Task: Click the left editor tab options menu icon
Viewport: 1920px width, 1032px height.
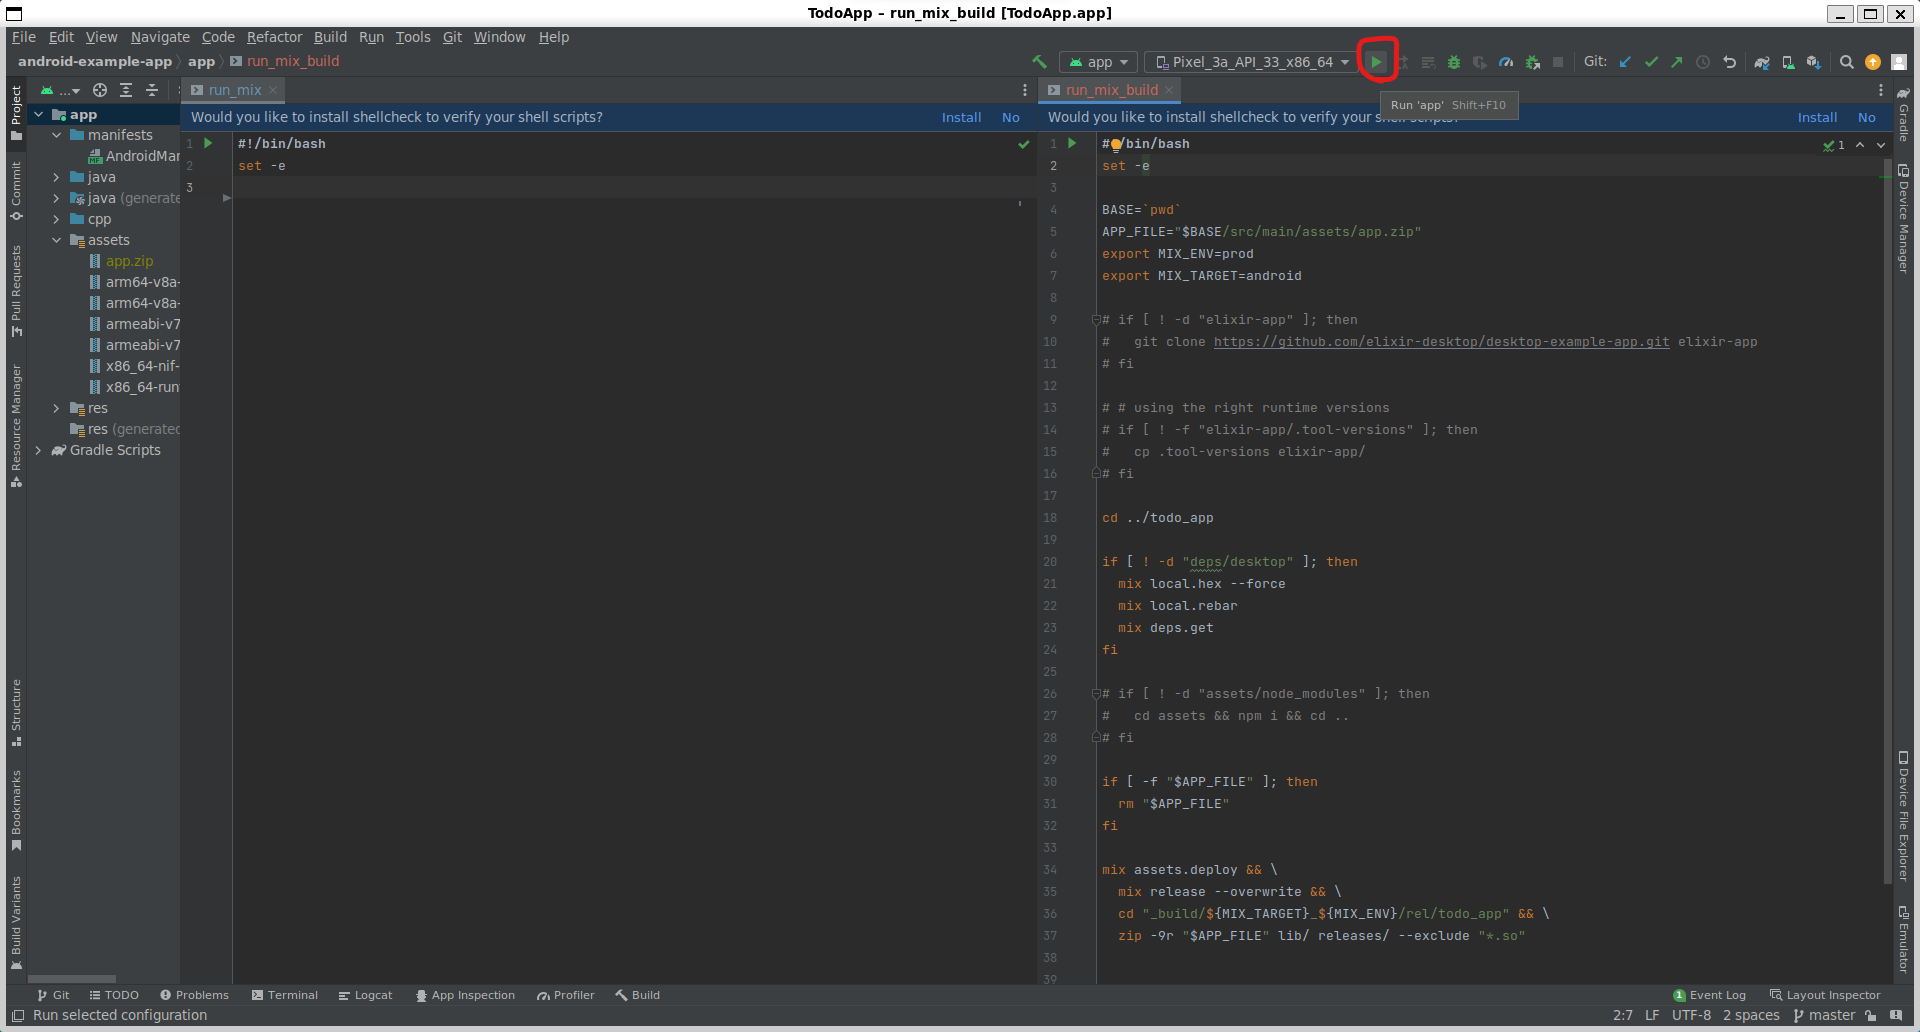Action: click(x=1025, y=90)
